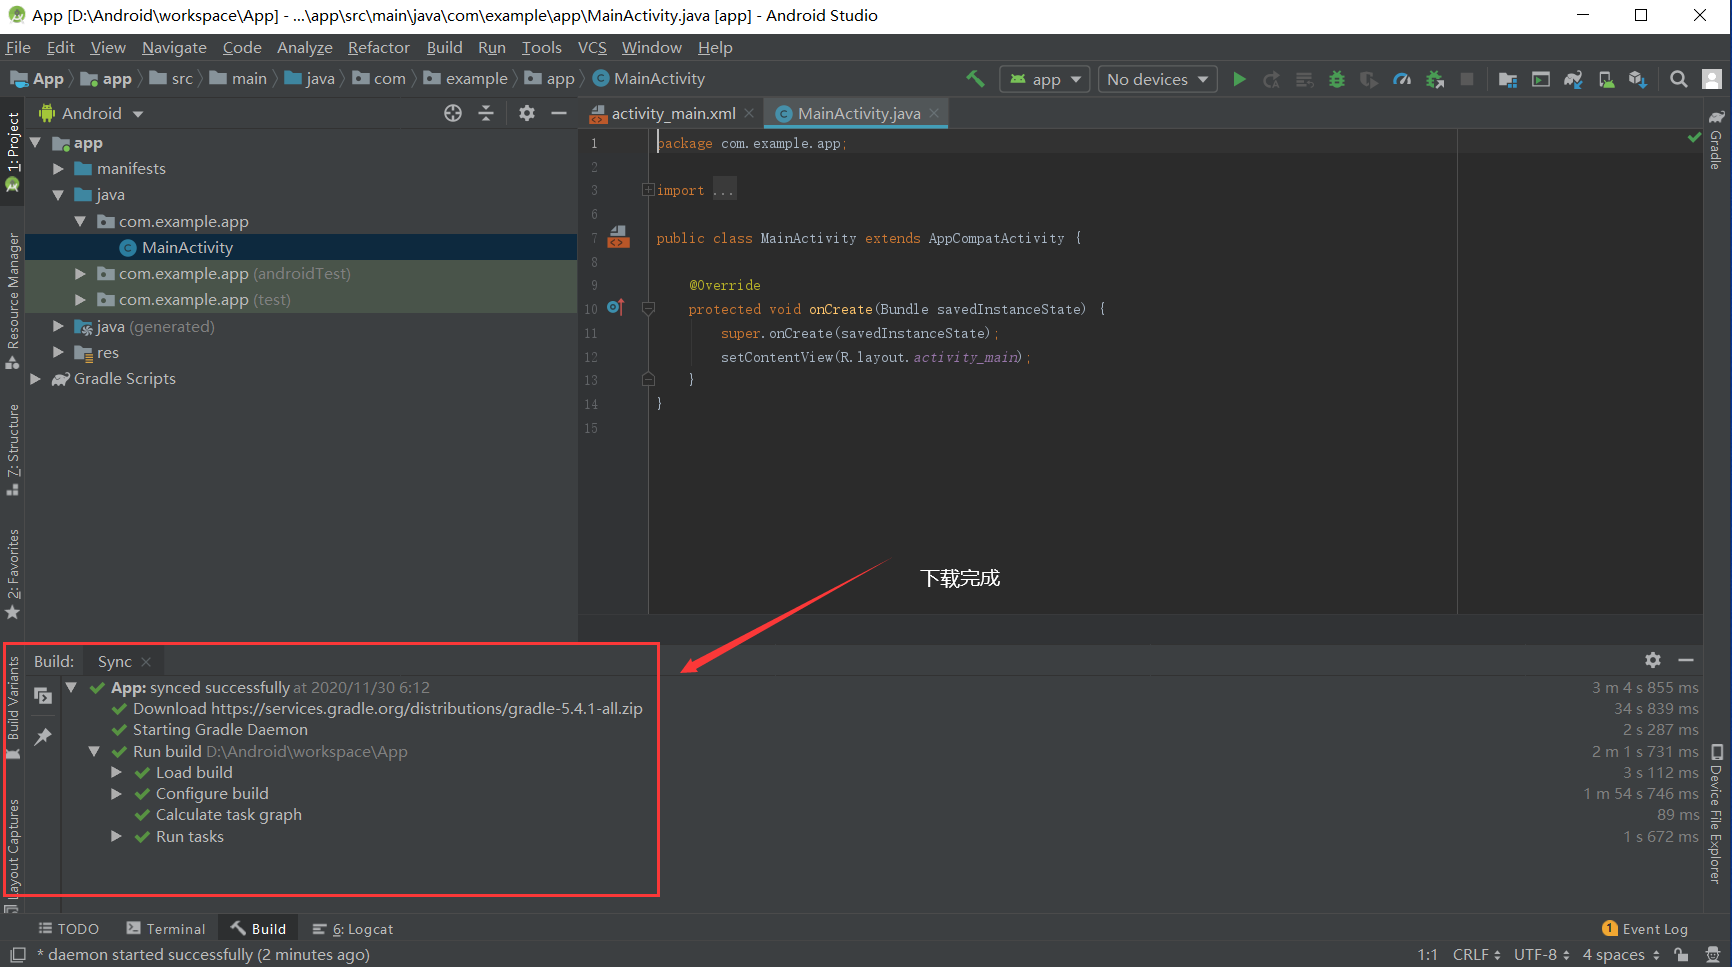Click the 4 spaces indent setting
This screenshot has width=1732, height=967.
point(1621,955)
